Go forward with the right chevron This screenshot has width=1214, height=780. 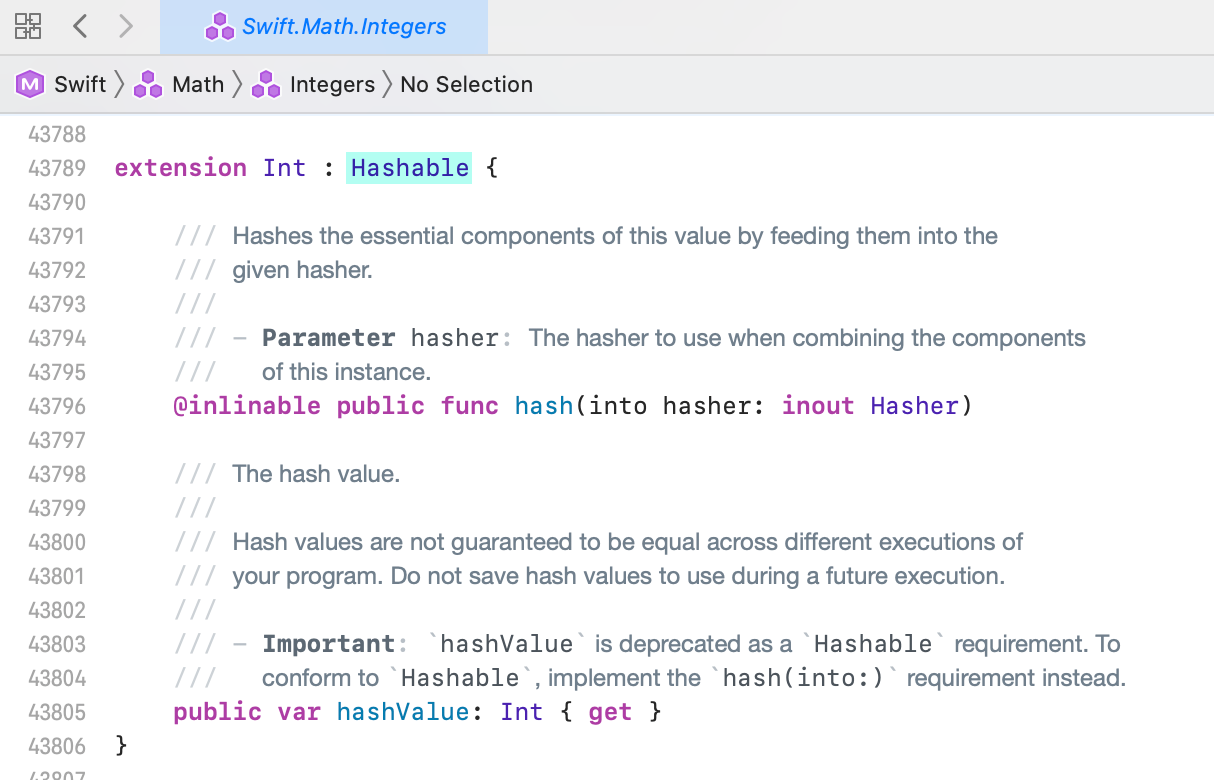(x=125, y=26)
